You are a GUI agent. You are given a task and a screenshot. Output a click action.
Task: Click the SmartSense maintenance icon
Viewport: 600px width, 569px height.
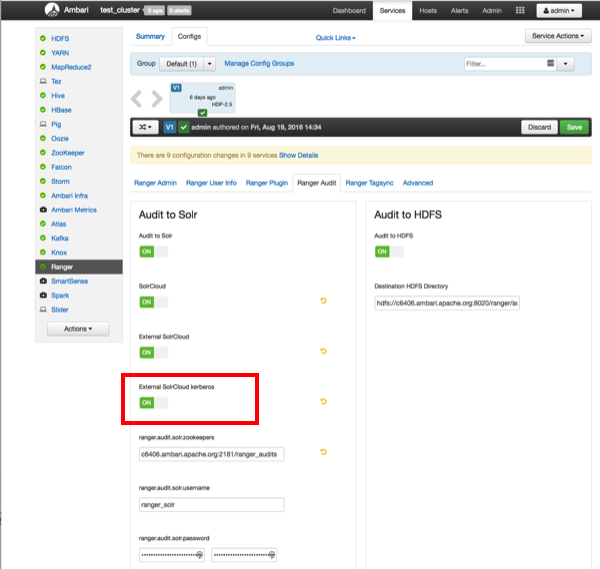43,281
